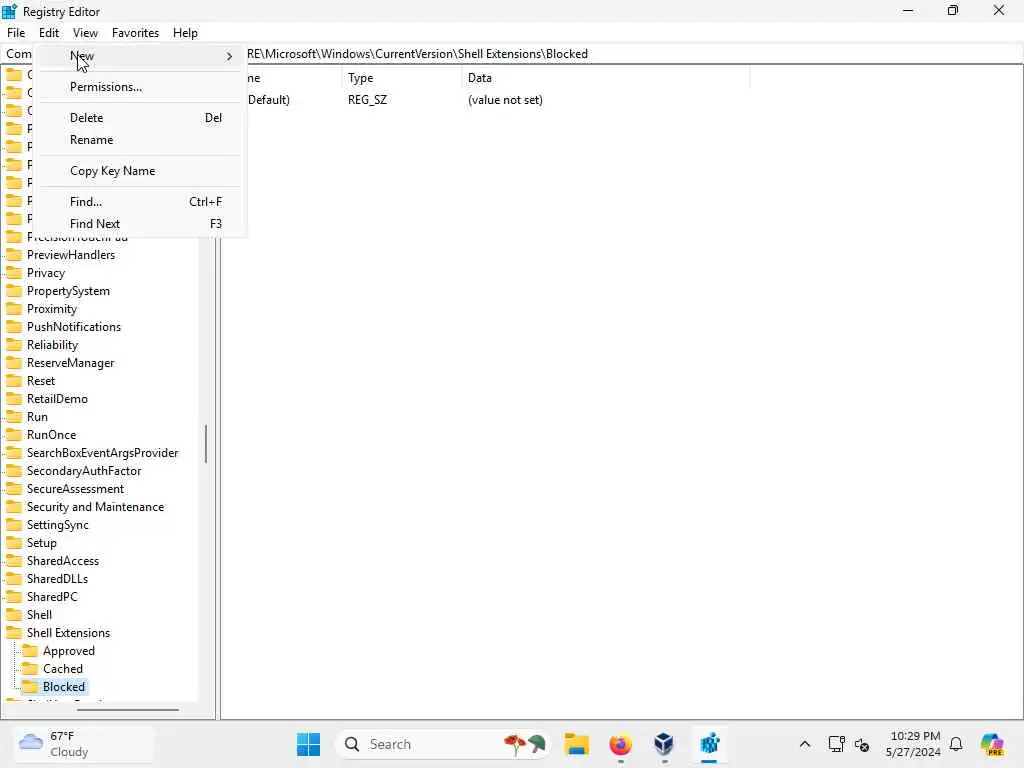Select the ReserveManager folder icon
The height and width of the screenshot is (768, 1024).
[14, 362]
